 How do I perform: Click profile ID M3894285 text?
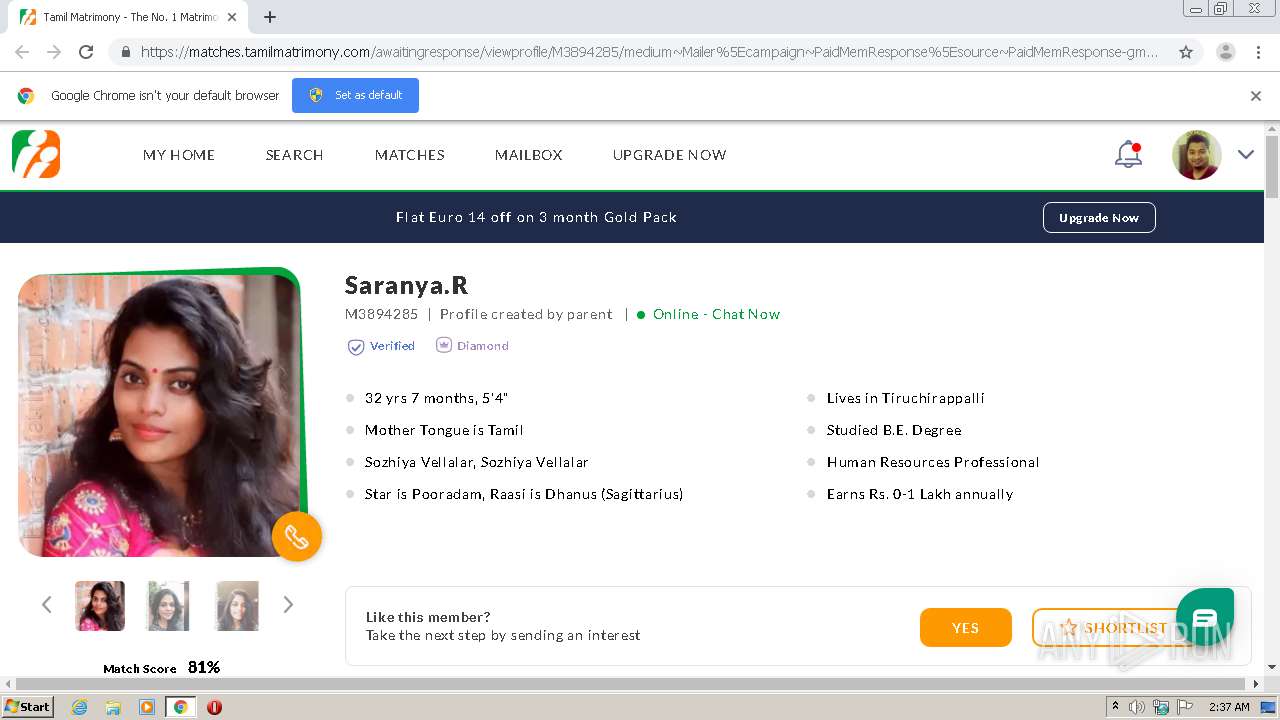381,314
